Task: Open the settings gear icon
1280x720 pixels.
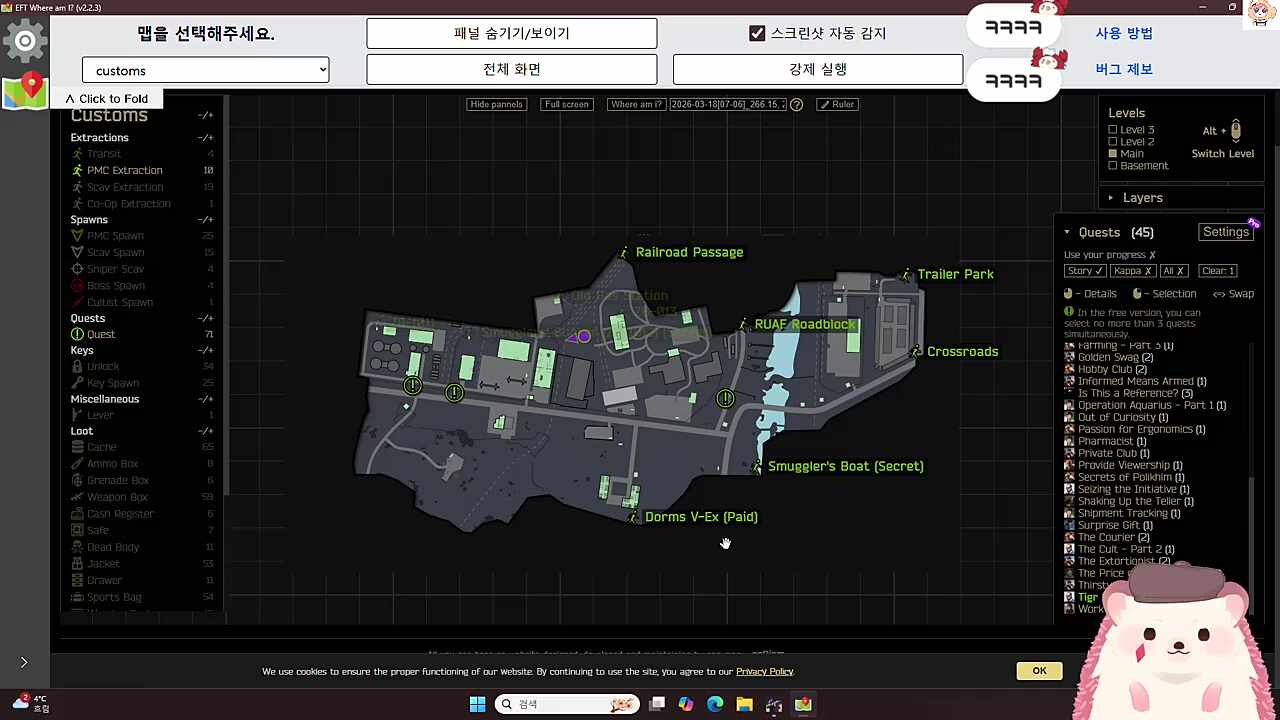Action: pyautogui.click(x=25, y=41)
